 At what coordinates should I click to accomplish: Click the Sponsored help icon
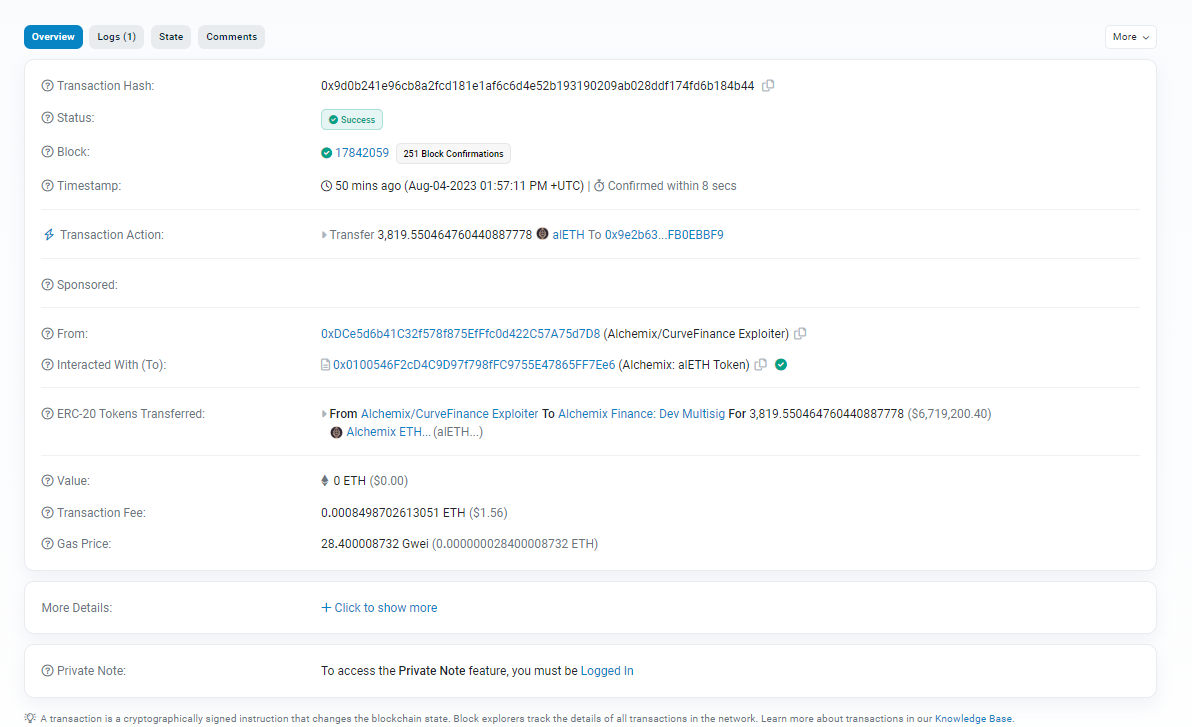point(47,285)
